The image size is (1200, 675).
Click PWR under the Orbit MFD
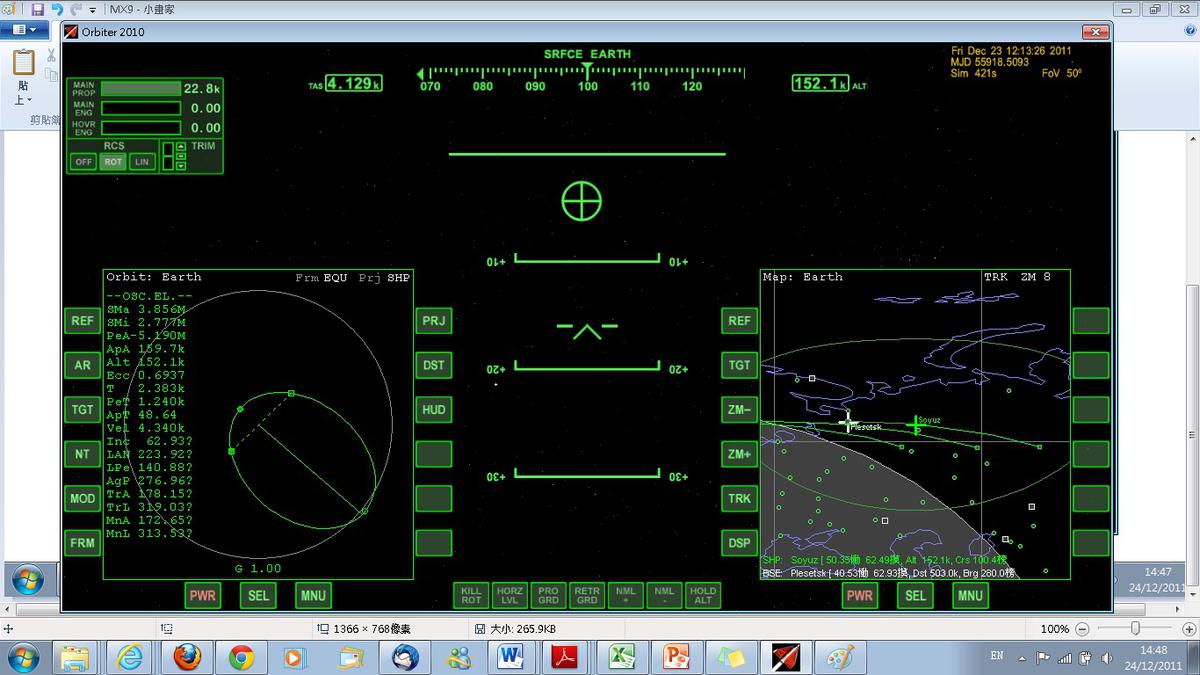click(203, 595)
